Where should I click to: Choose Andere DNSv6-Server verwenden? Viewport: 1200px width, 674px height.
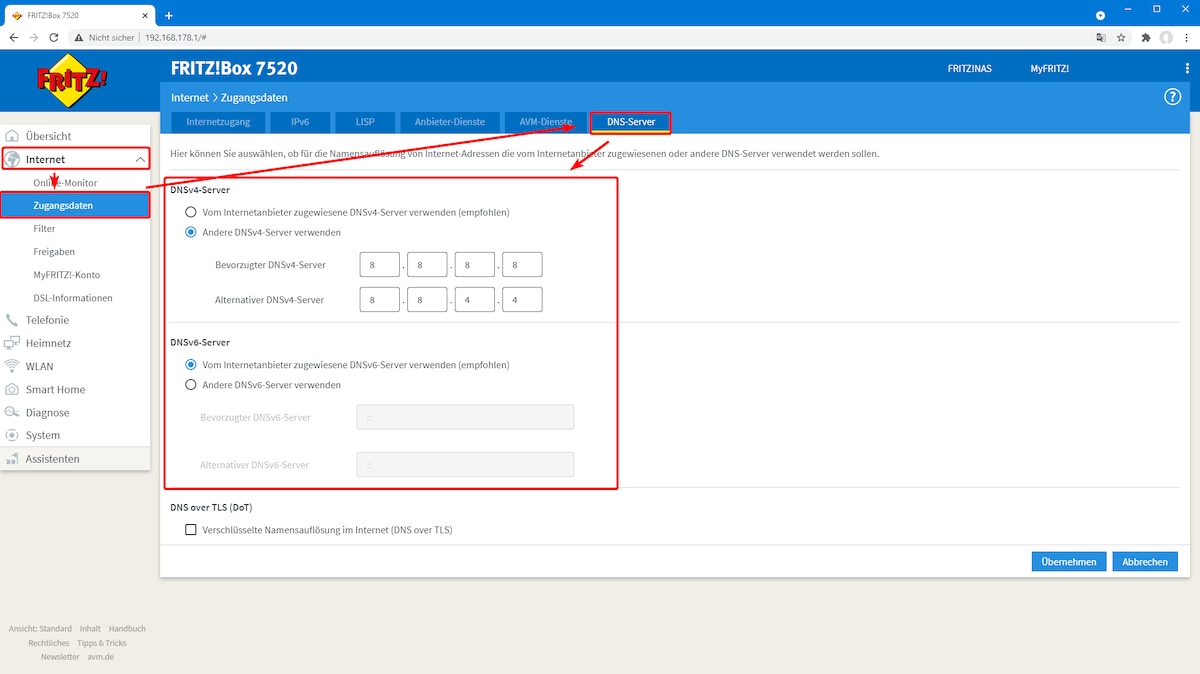coord(190,384)
